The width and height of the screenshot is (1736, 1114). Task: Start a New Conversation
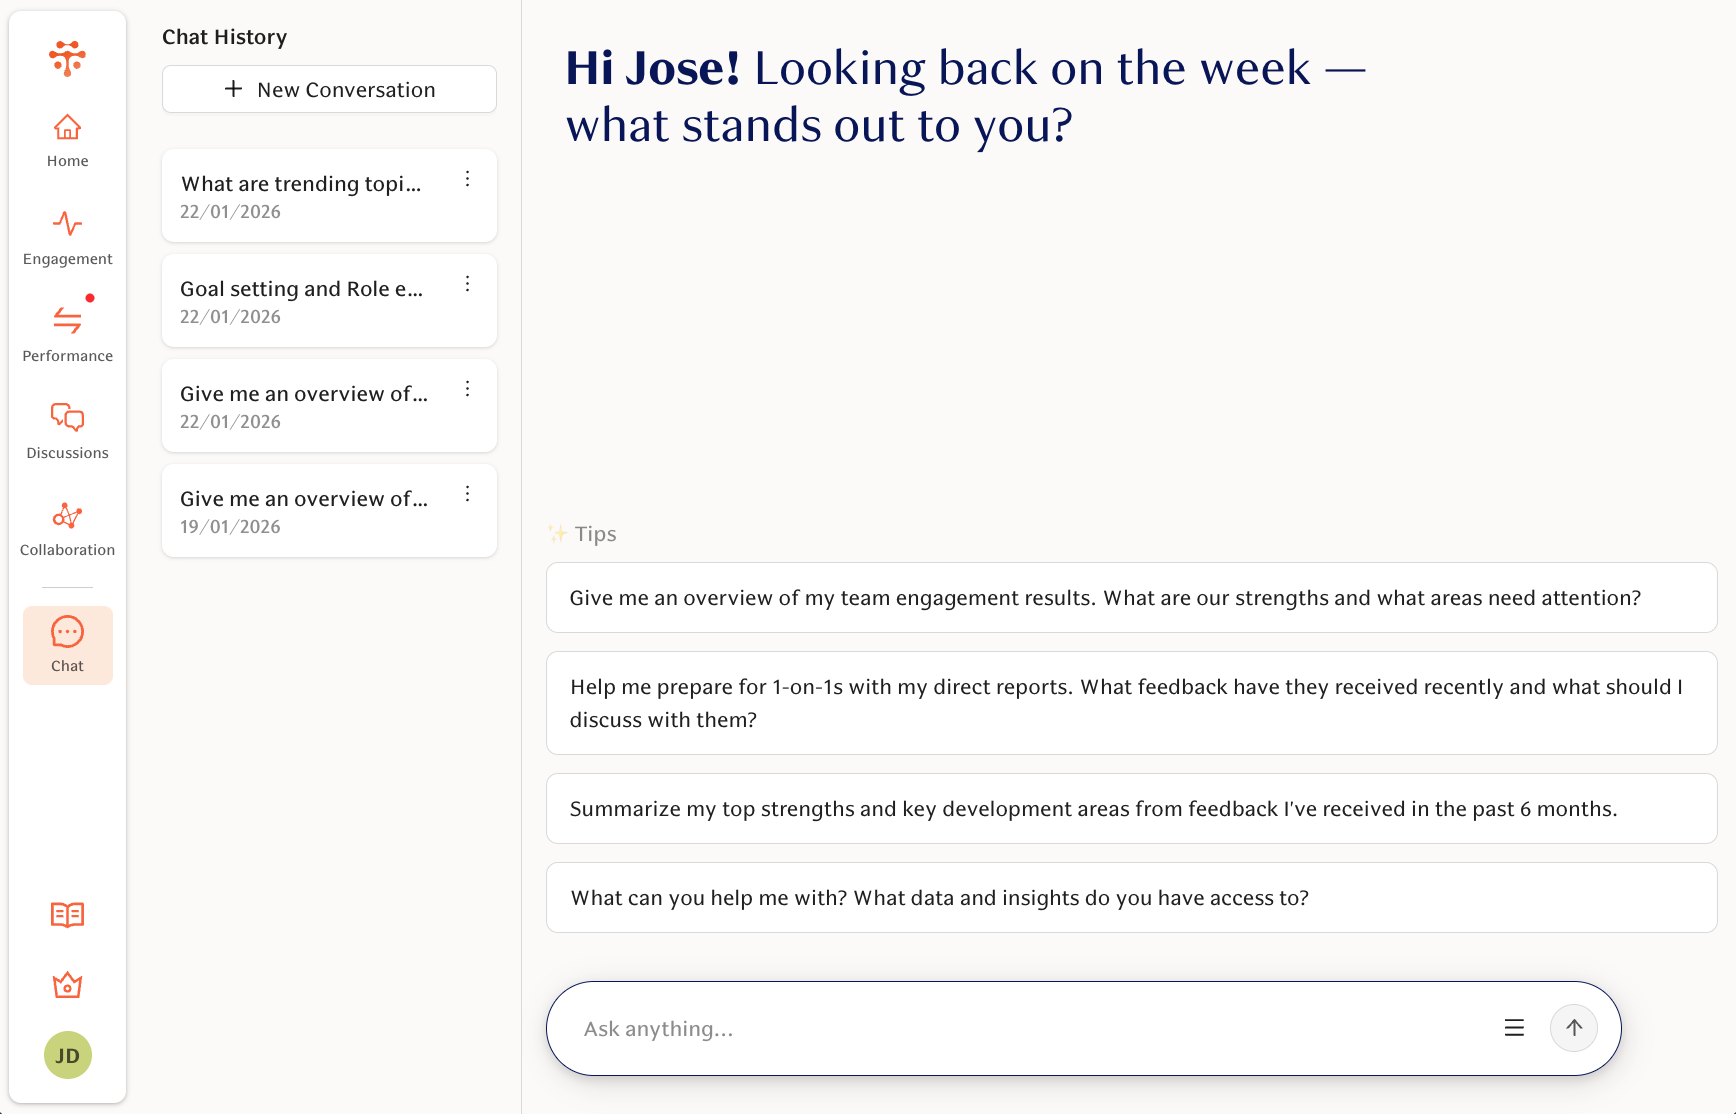click(328, 89)
